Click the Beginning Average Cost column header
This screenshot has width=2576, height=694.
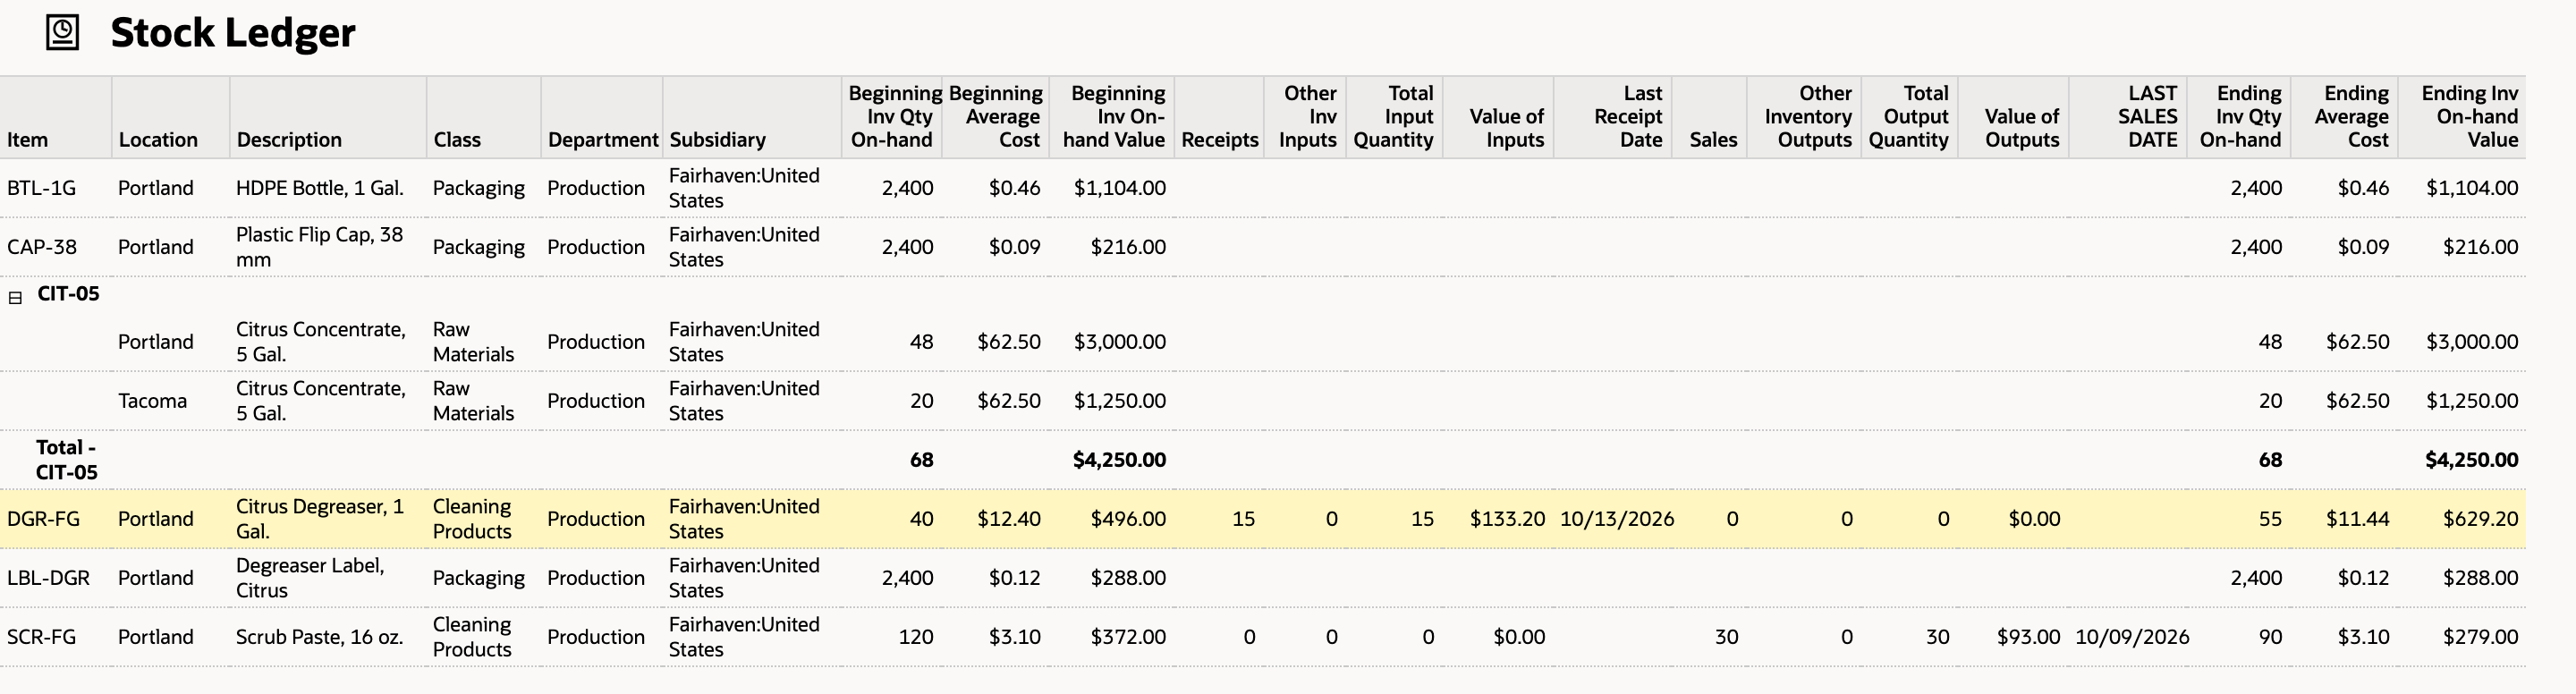996,117
